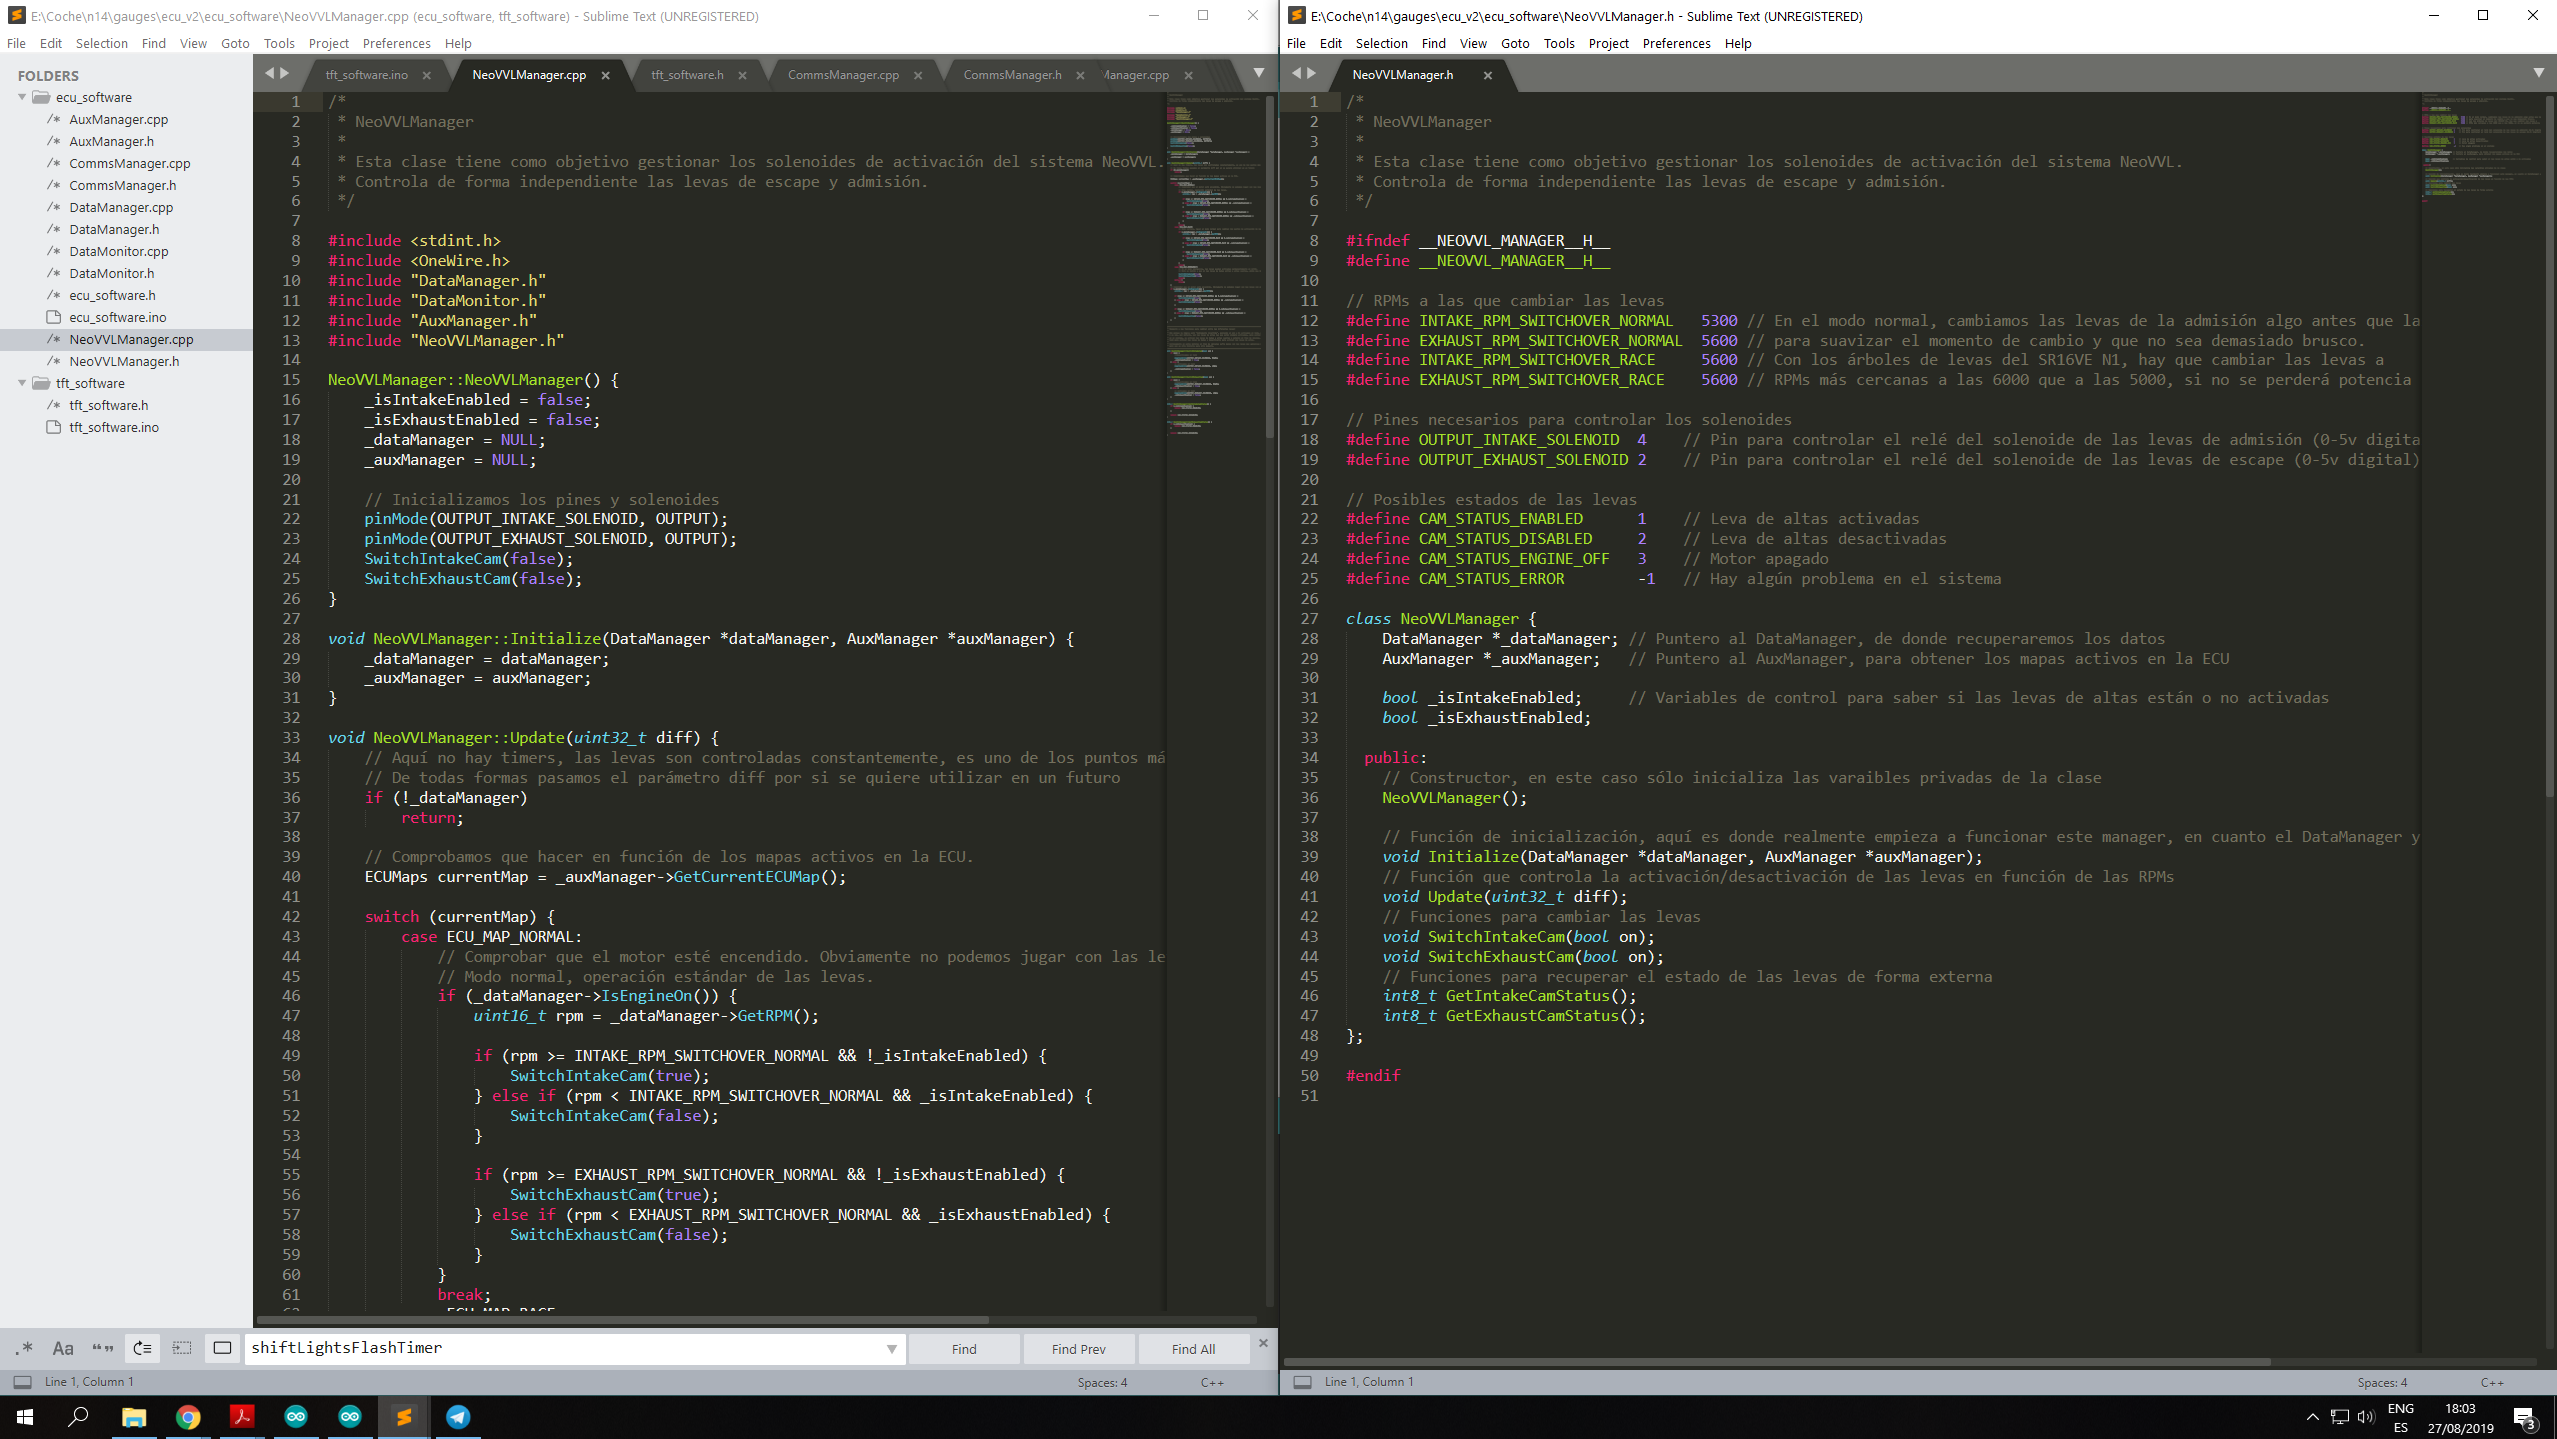Viewport: 2557px width, 1439px height.
Task: Toggle in-selection search icon
Action: [182, 1348]
